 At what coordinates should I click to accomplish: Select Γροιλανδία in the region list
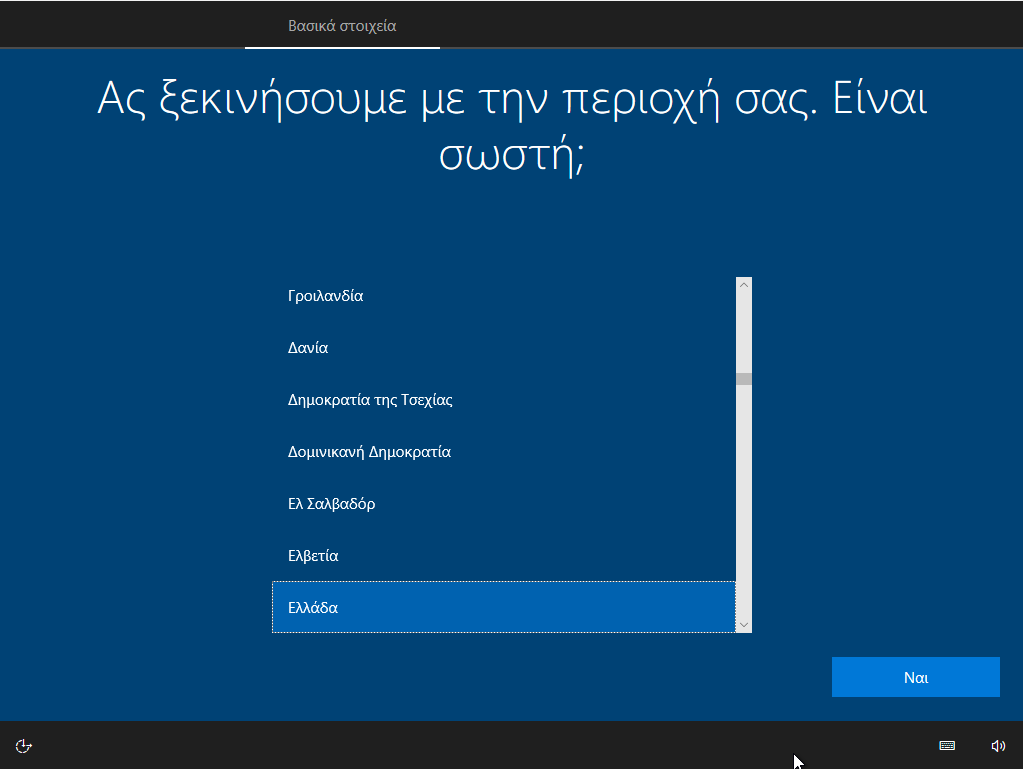pos(504,295)
